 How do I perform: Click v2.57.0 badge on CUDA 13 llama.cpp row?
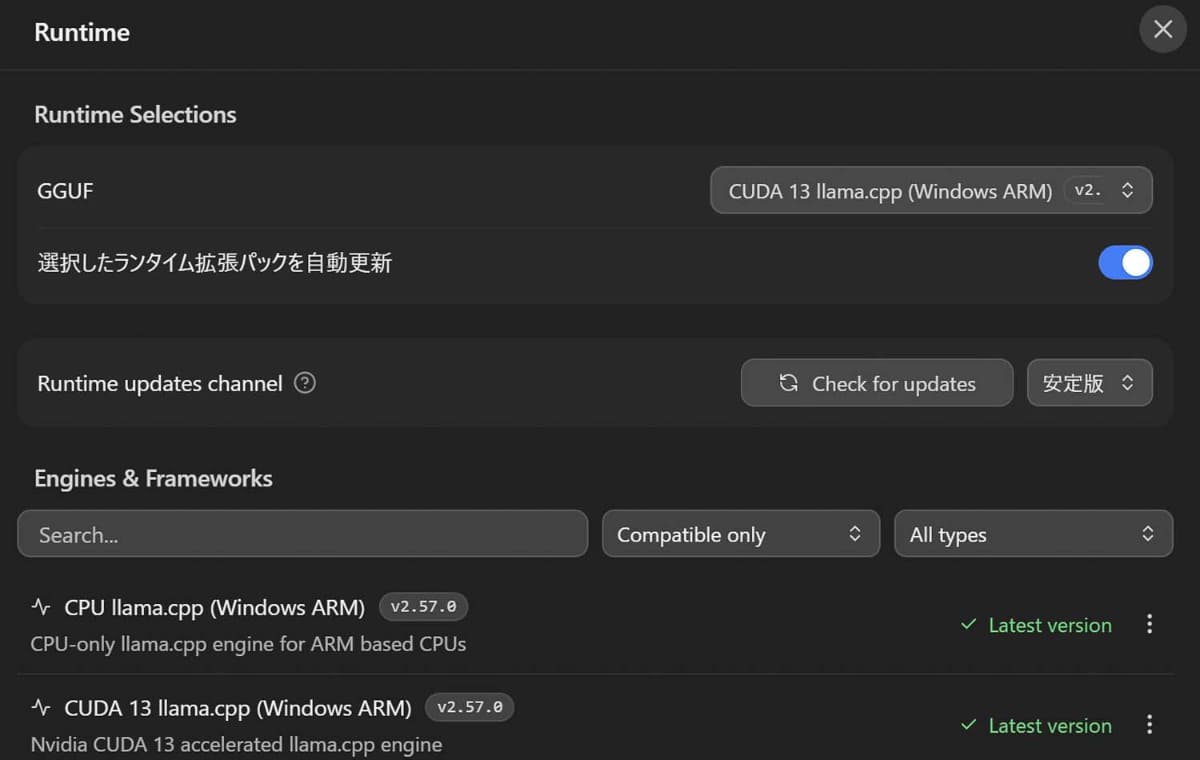click(470, 708)
